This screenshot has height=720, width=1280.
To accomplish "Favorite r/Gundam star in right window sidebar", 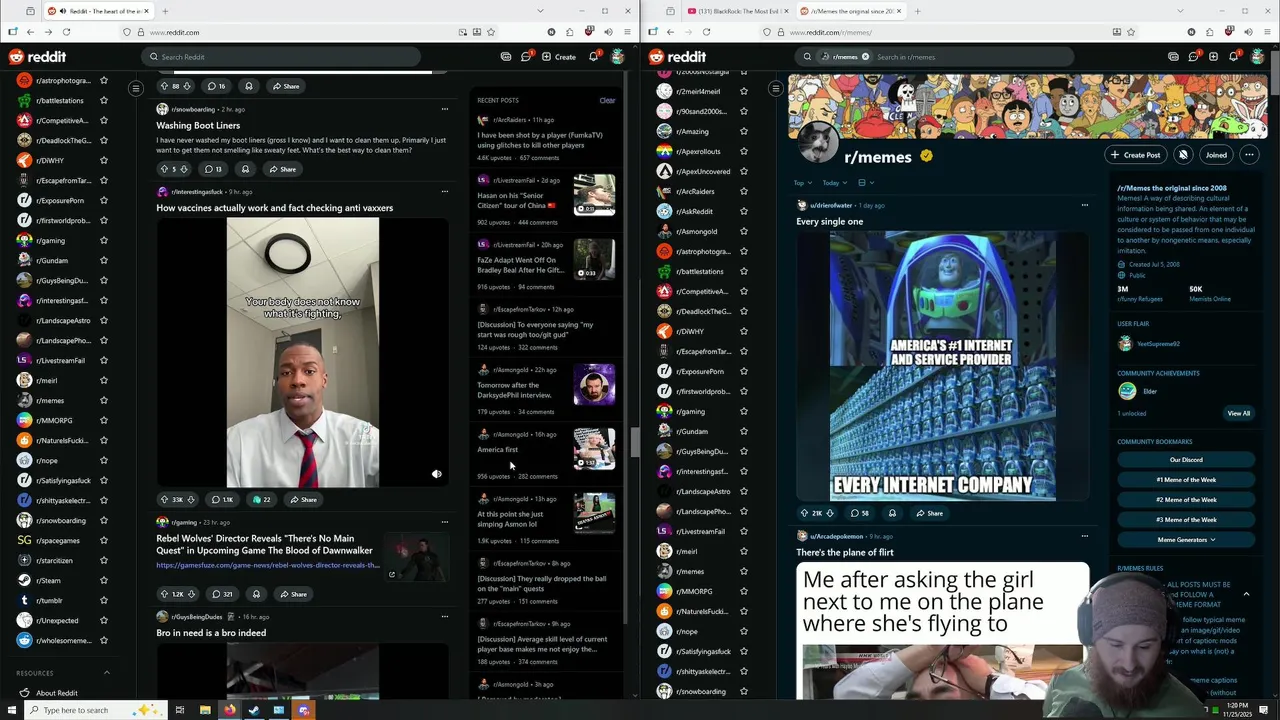I will point(743,431).
